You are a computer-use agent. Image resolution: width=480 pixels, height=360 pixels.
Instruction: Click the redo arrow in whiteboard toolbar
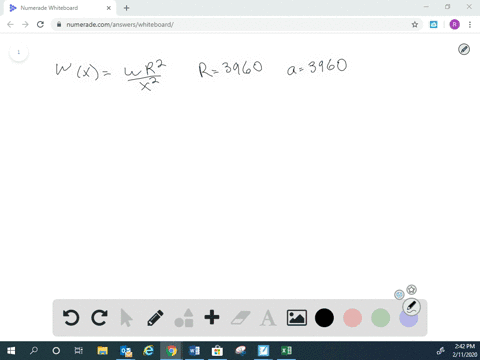pos(99,317)
